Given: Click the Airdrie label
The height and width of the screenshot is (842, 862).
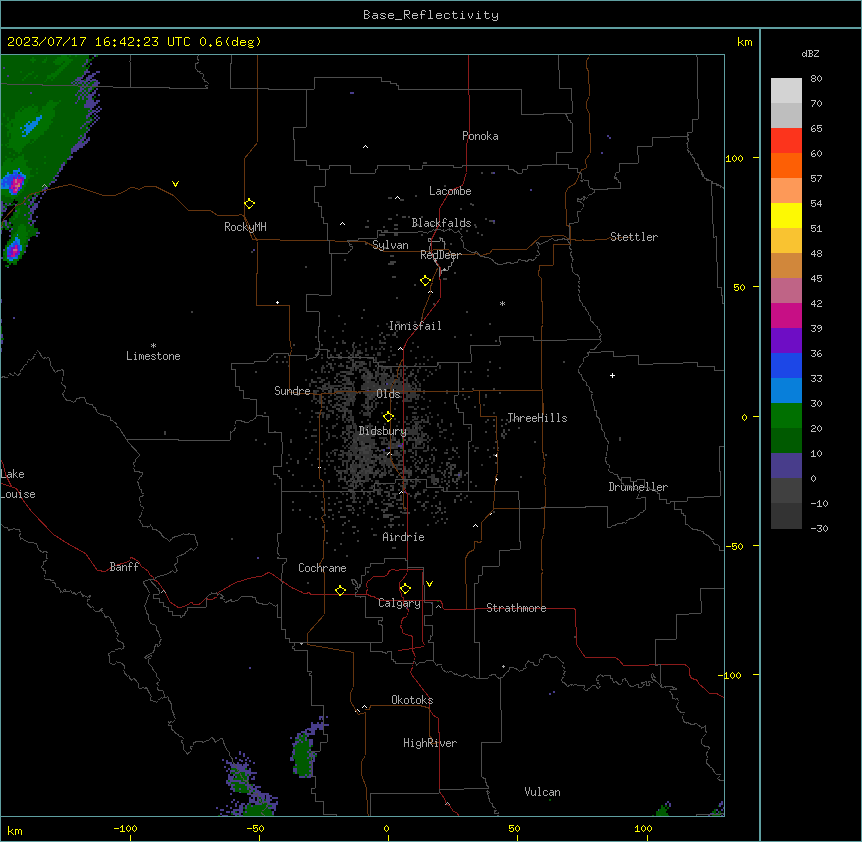Looking at the screenshot, I should [404, 537].
